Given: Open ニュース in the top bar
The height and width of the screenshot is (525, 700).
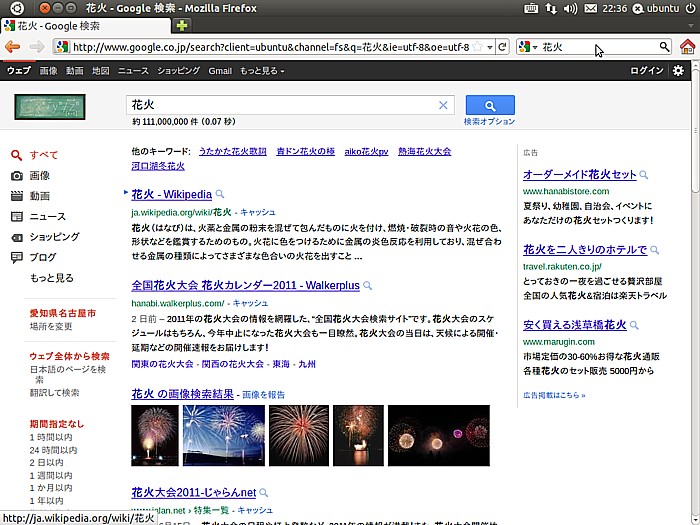Looking at the screenshot, I should pyautogui.click(x=133, y=71).
